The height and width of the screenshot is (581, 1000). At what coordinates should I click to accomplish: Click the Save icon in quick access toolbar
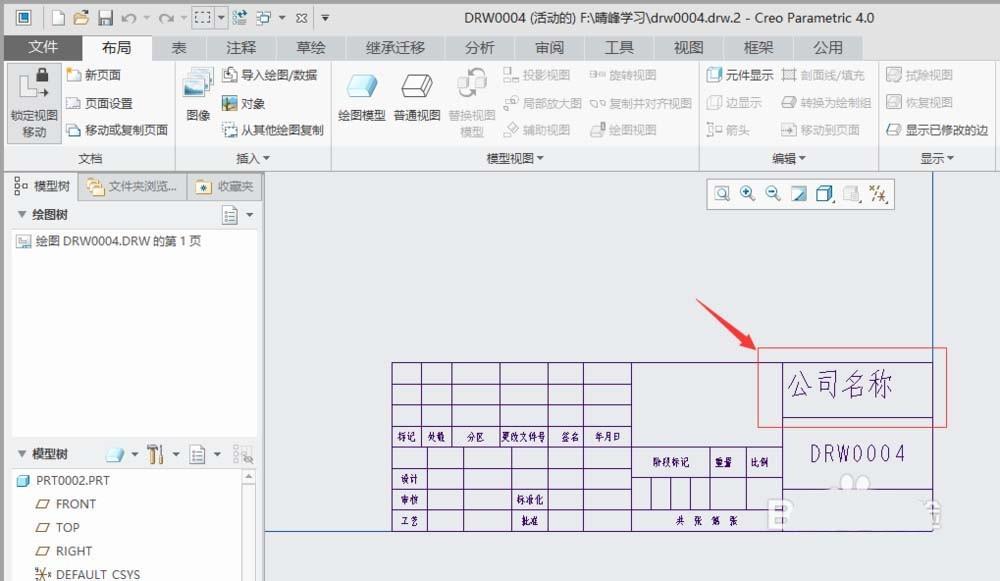(x=106, y=17)
